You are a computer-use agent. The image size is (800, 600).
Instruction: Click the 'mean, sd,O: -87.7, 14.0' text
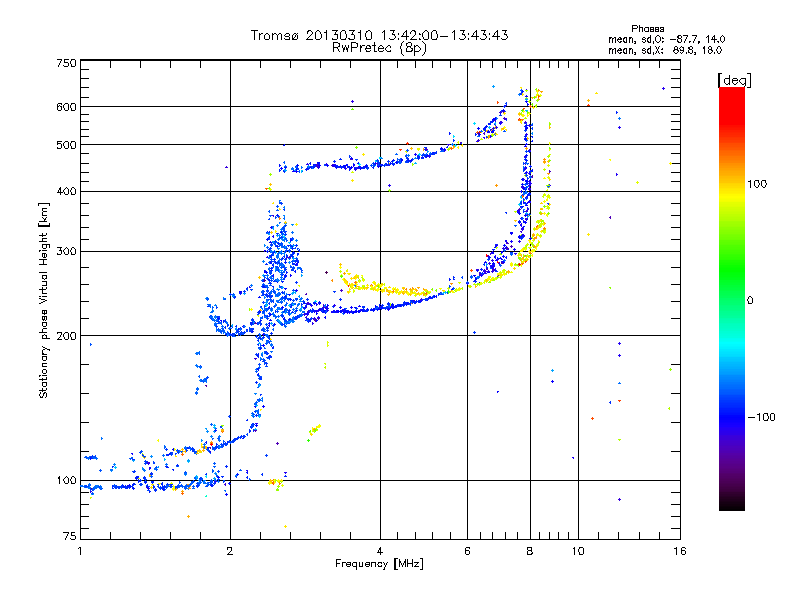point(666,39)
